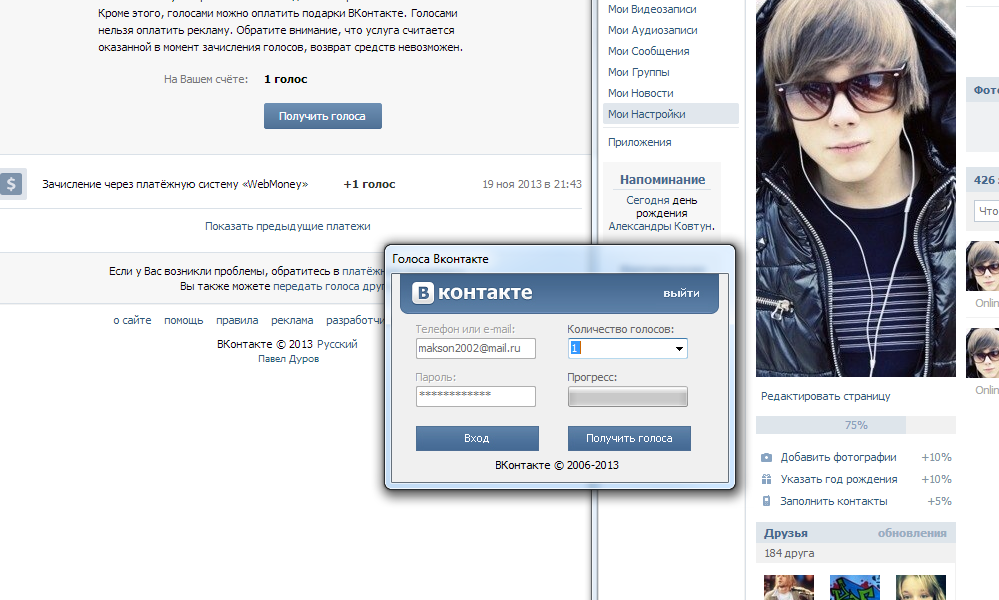Viewport: 999px width, 600px height.
Task: Open the помощь footer link
Action: (x=183, y=320)
